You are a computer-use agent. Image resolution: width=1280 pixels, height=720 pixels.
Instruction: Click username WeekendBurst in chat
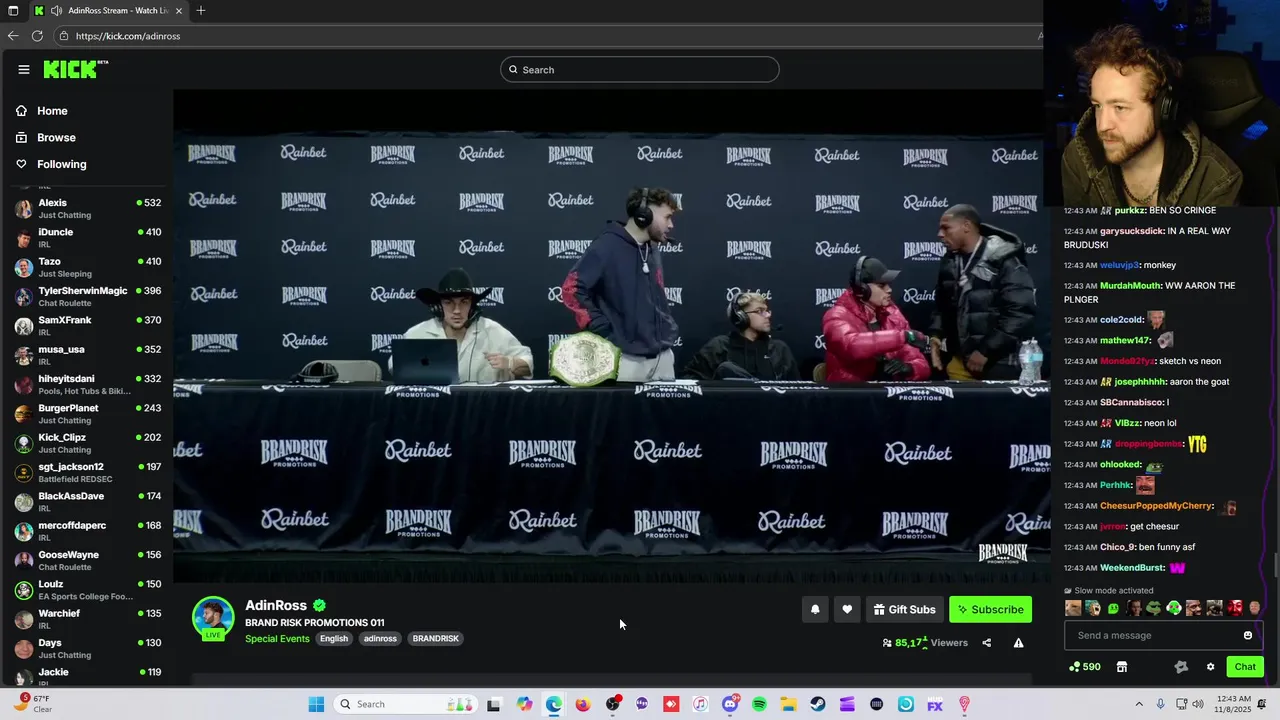click(x=1132, y=568)
